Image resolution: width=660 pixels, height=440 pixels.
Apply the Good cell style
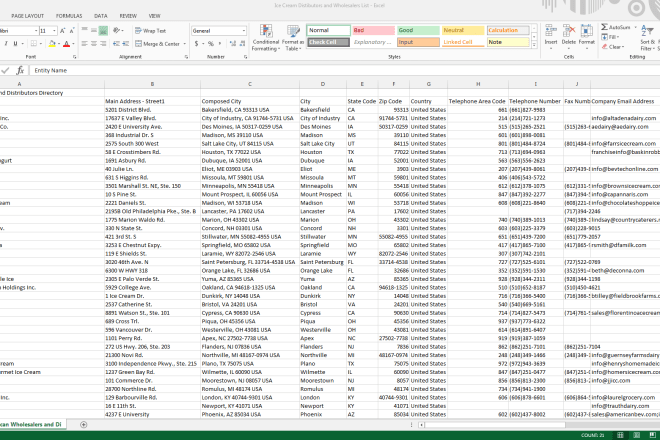click(x=418, y=30)
